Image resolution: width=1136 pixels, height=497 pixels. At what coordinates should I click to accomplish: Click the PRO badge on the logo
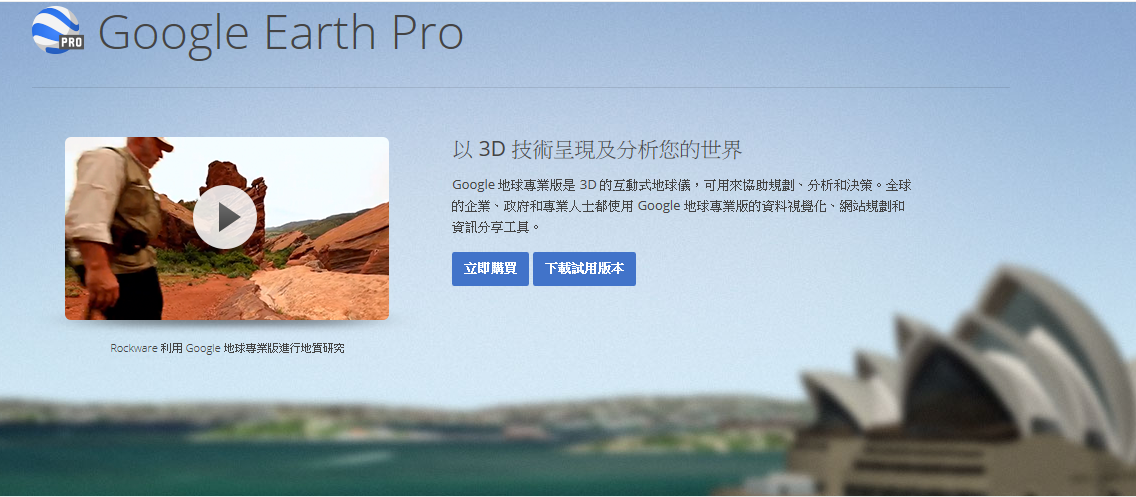click(x=71, y=42)
